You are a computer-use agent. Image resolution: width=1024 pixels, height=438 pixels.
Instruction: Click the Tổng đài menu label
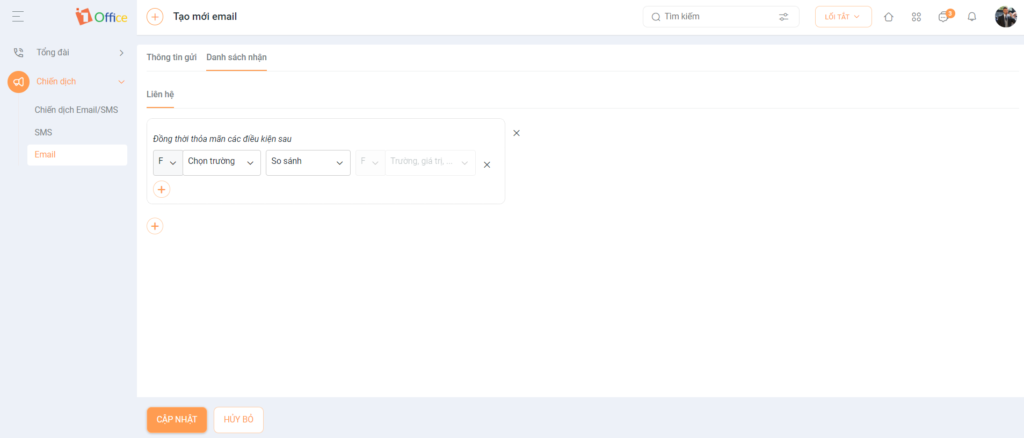[x=53, y=53]
